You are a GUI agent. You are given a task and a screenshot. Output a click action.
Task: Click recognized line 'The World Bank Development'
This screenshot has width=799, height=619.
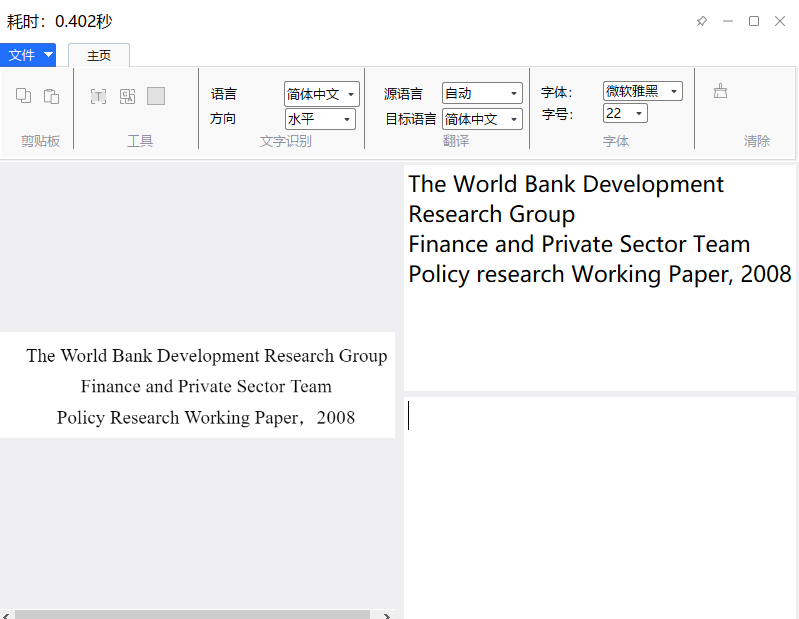[566, 184]
